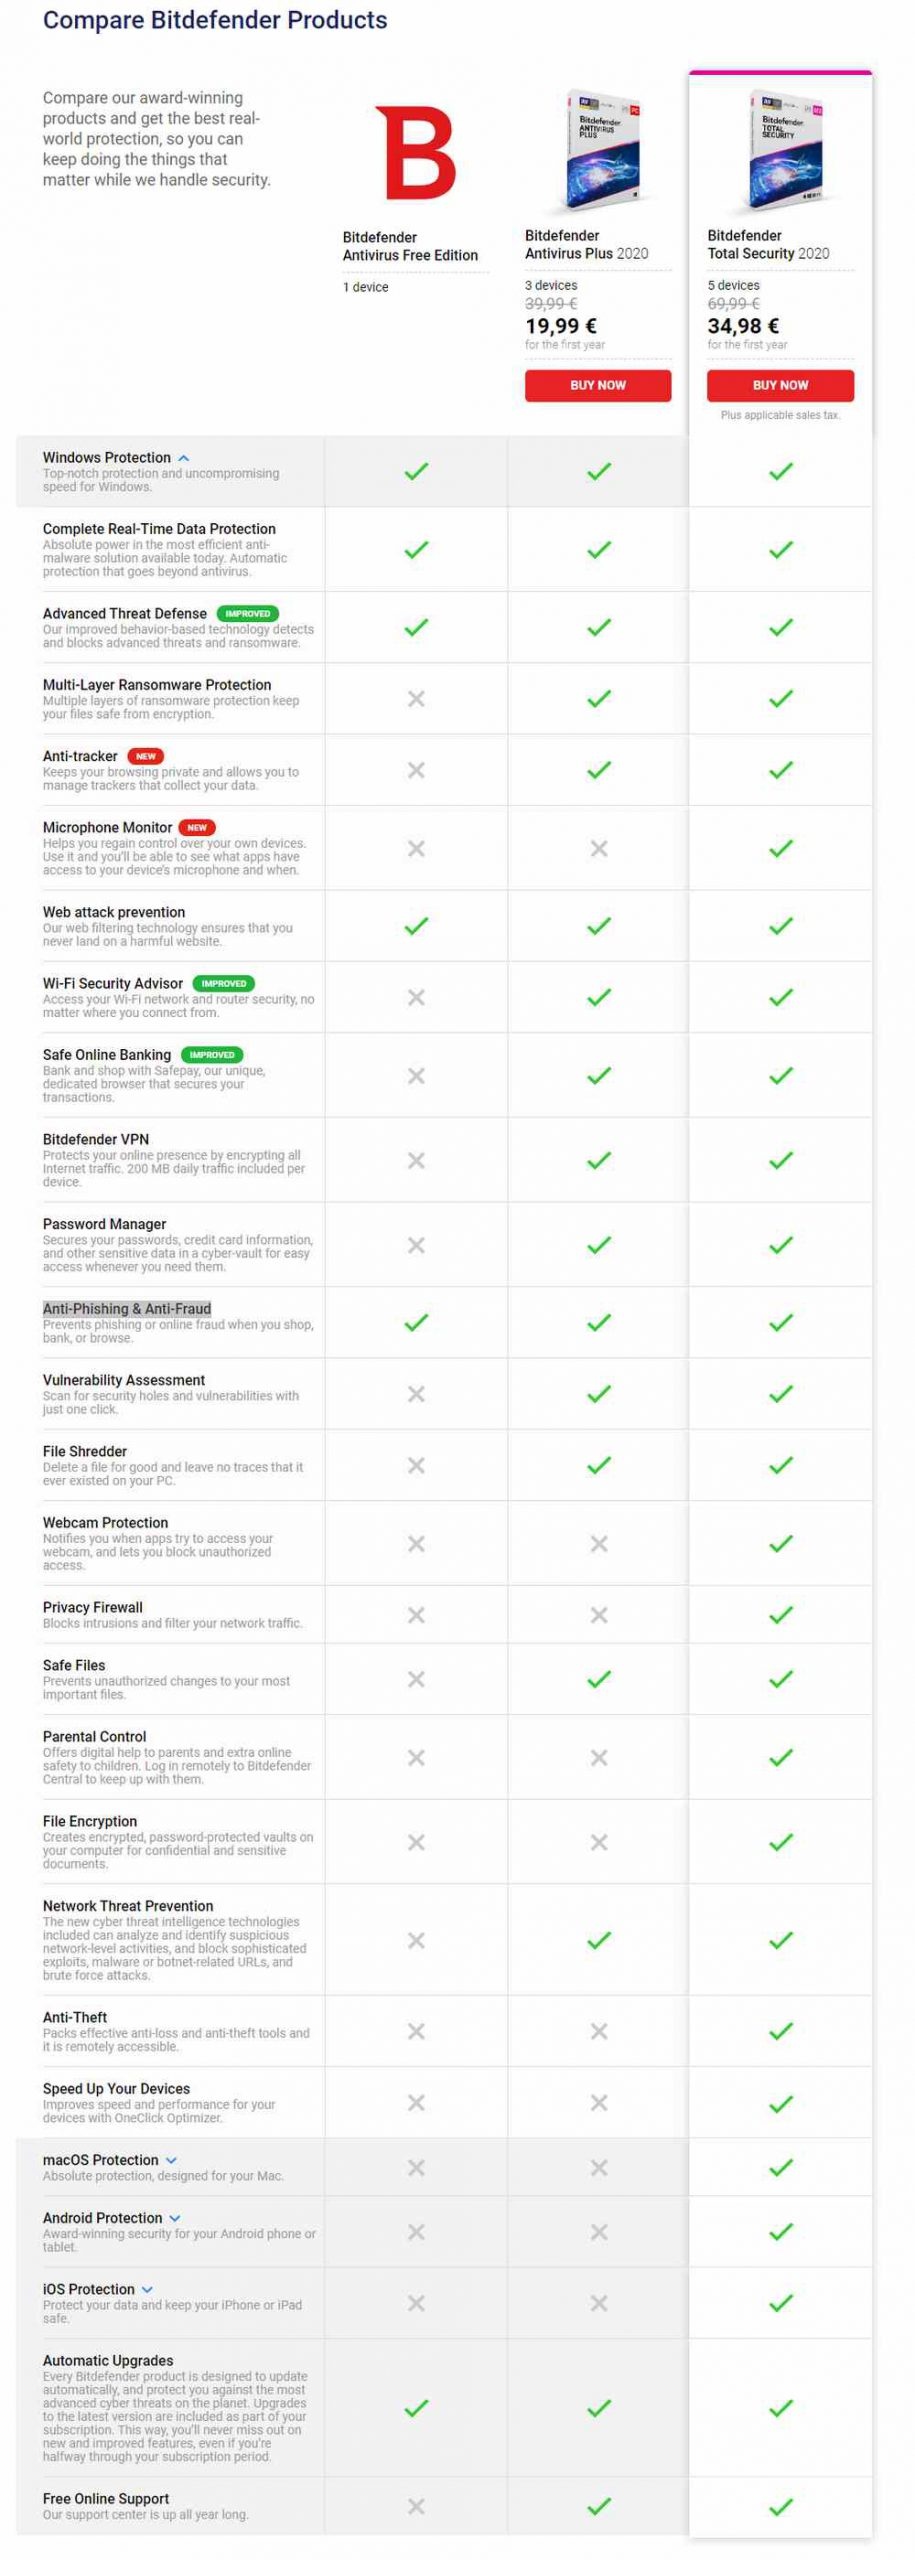Viewport: 915px width, 2560px height.
Task: Collapse the Windows Protection section chevron
Action: (x=184, y=458)
